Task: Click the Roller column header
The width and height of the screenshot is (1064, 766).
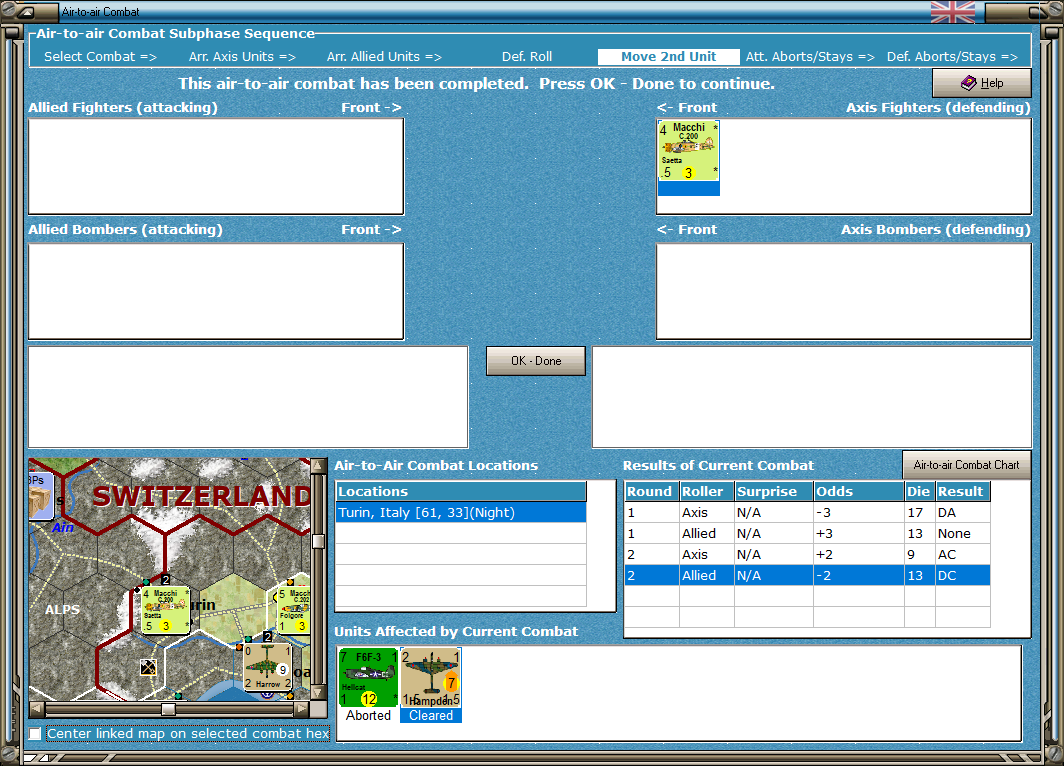Action: click(706, 491)
